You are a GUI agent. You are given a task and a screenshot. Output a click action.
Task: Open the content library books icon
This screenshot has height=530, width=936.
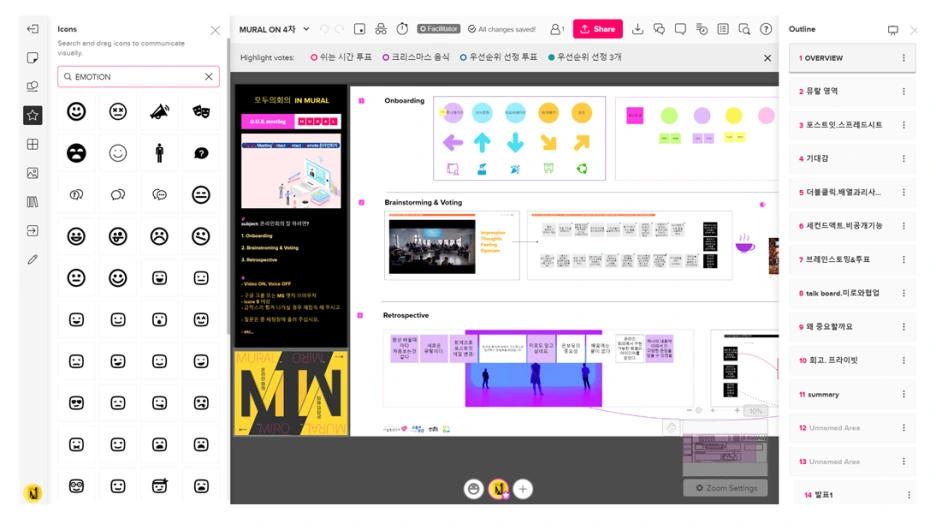pyautogui.click(x=33, y=202)
